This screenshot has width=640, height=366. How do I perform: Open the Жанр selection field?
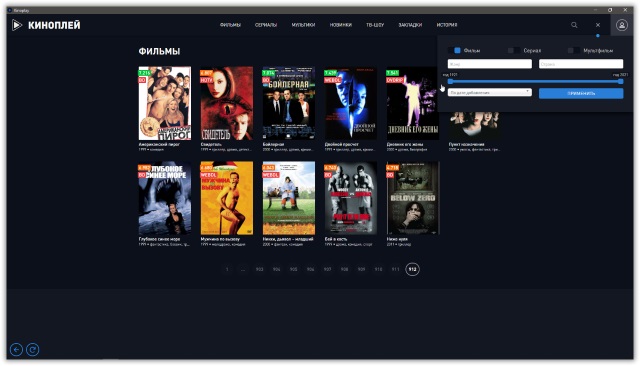(490, 64)
